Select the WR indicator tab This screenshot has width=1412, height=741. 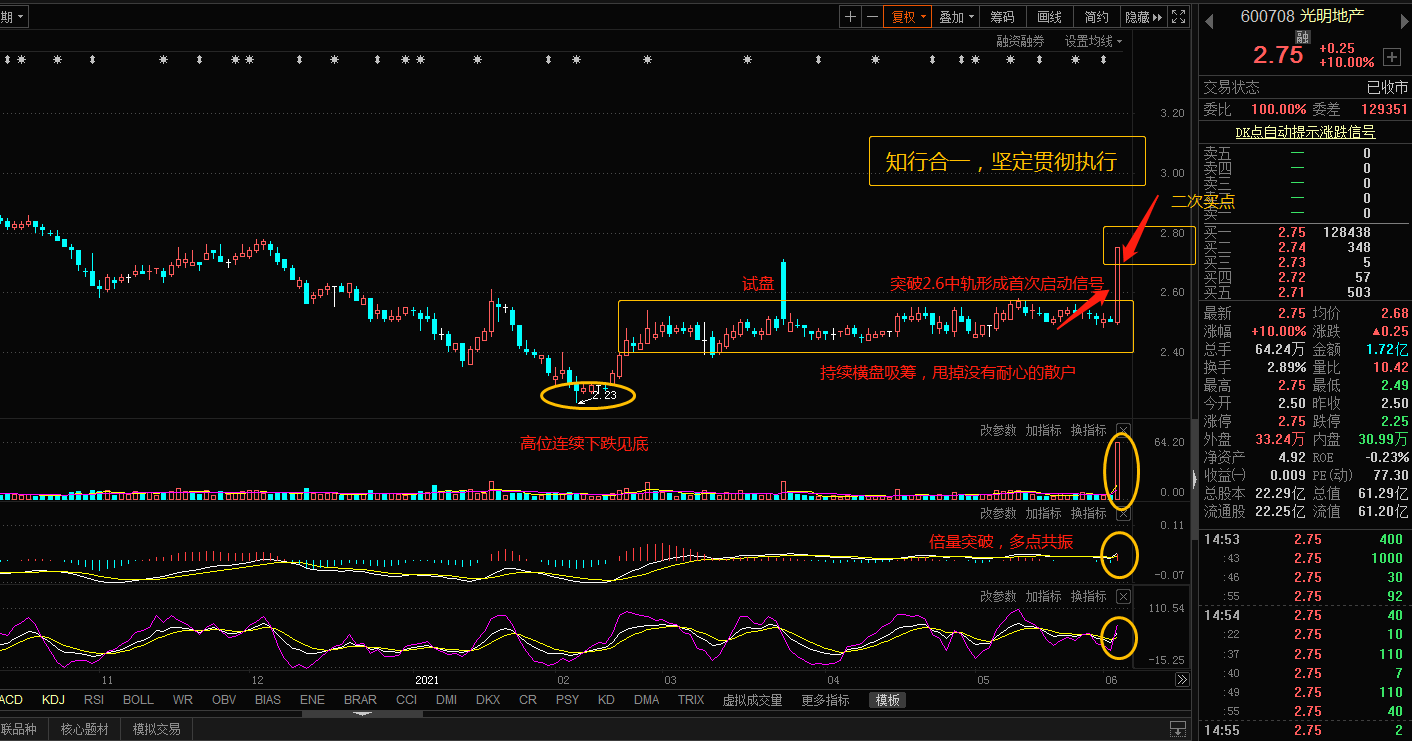(183, 700)
